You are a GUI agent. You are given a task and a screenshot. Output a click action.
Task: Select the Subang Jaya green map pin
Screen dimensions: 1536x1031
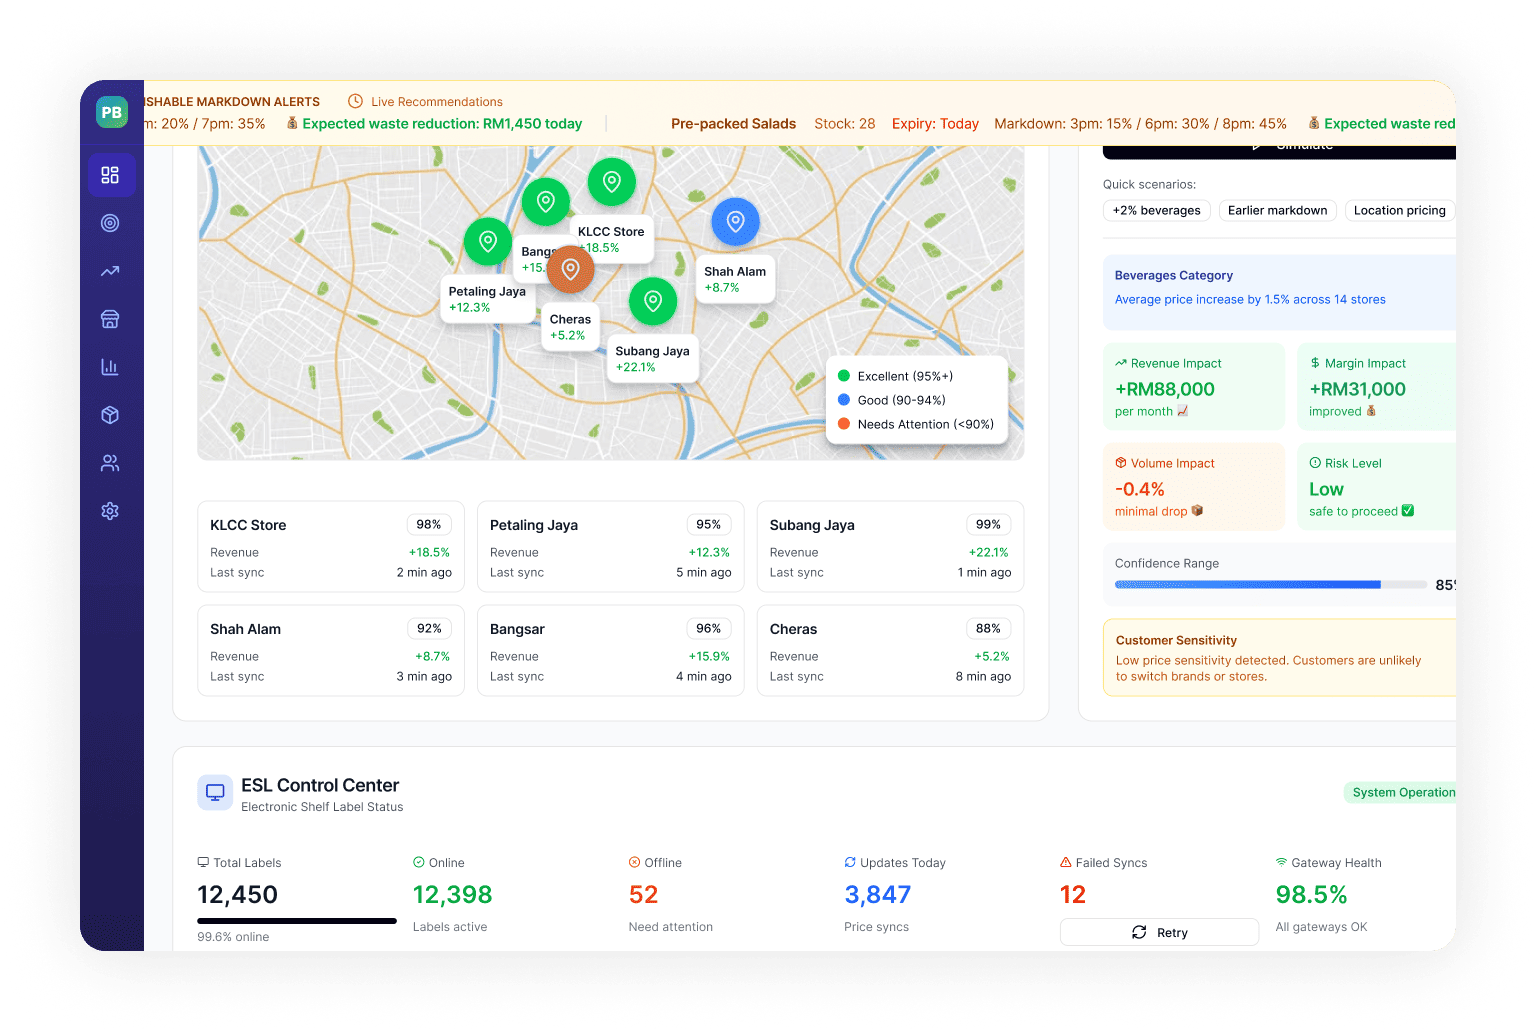653,300
